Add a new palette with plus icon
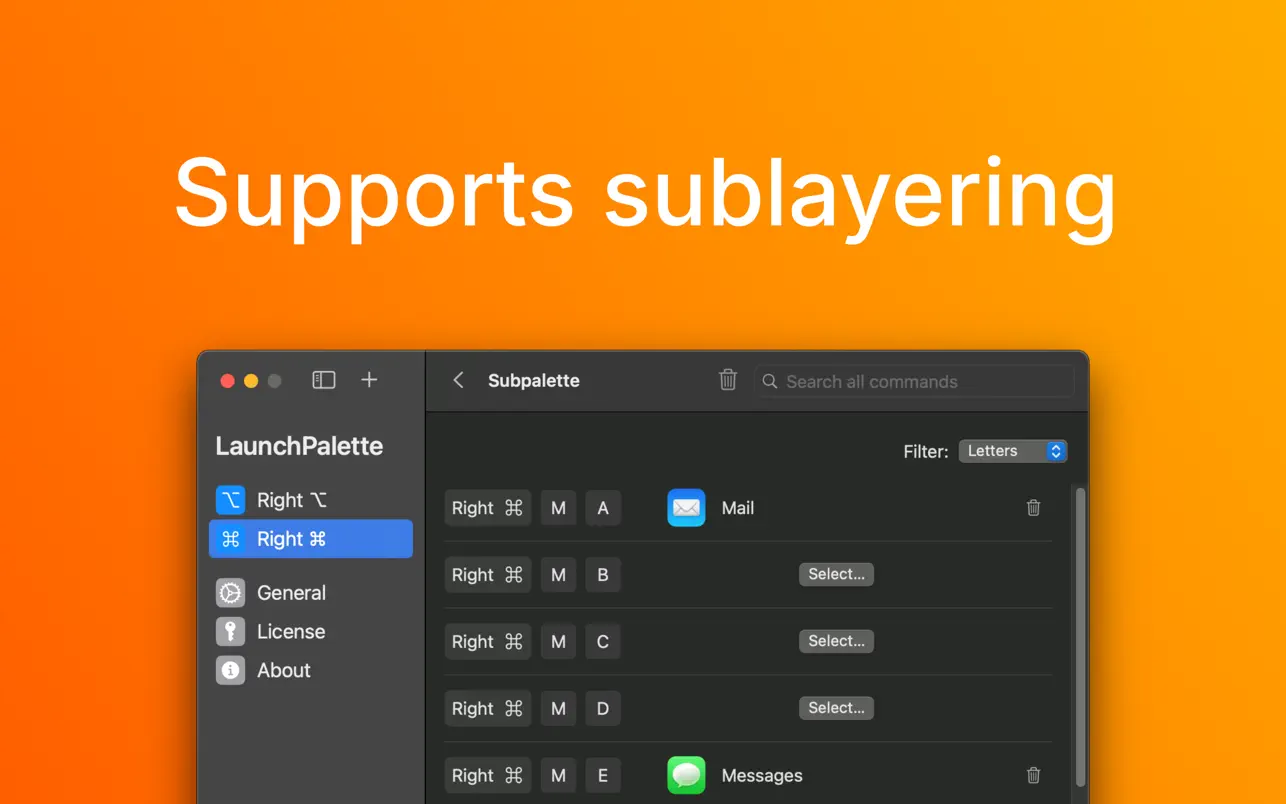 pyautogui.click(x=369, y=380)
